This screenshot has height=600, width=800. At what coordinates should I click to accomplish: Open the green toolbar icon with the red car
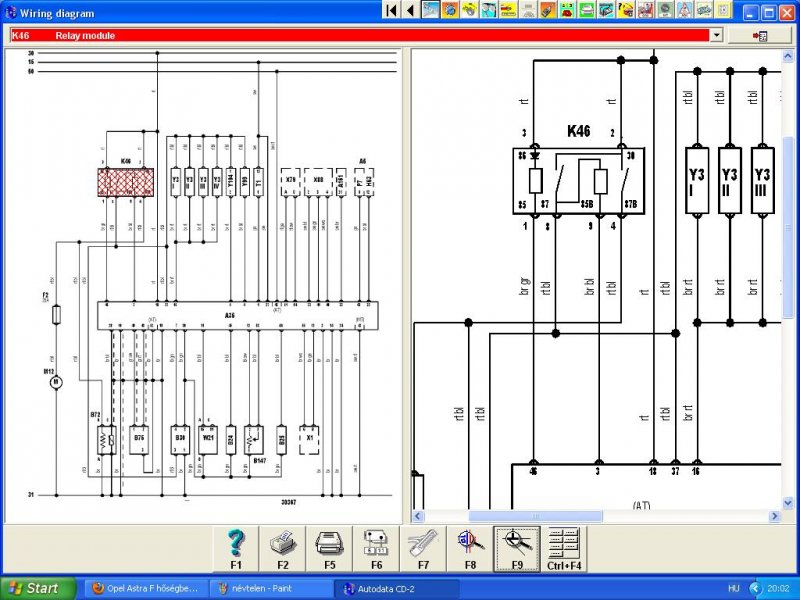[x=567, y=10]
